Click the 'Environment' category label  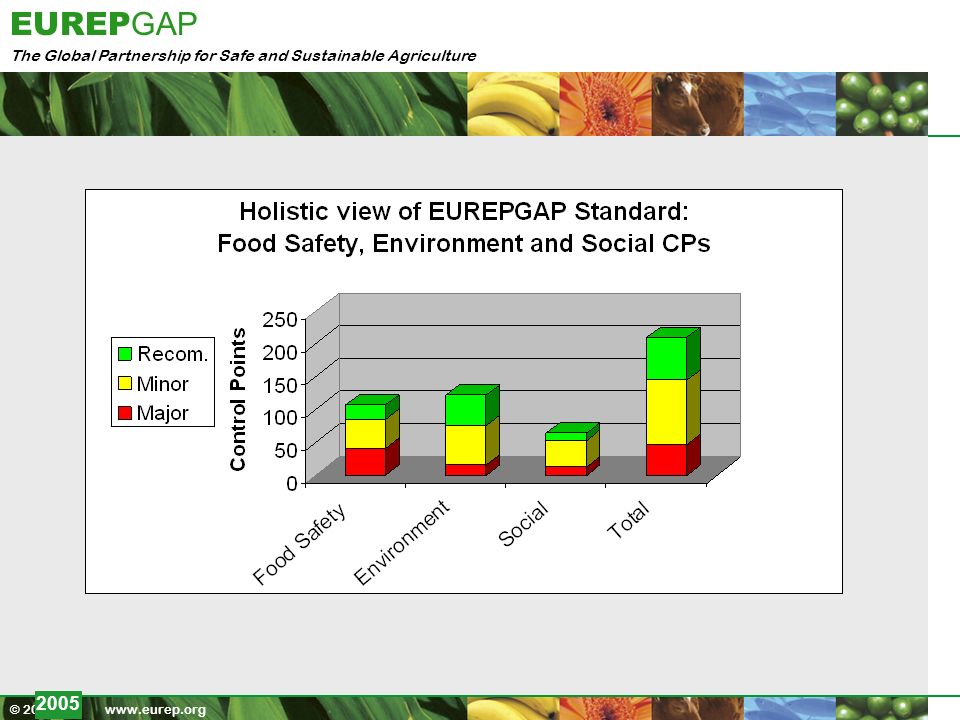(402, 542)
